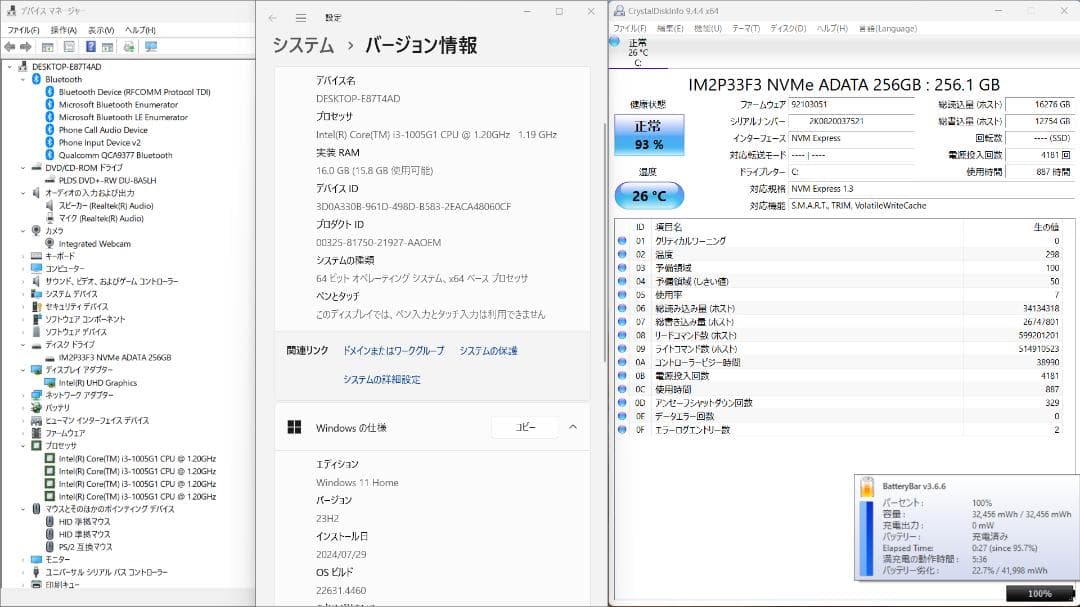Open the navigation hamburger menu in Settings
Screen dimensions: 1080x607
[299, 17]
